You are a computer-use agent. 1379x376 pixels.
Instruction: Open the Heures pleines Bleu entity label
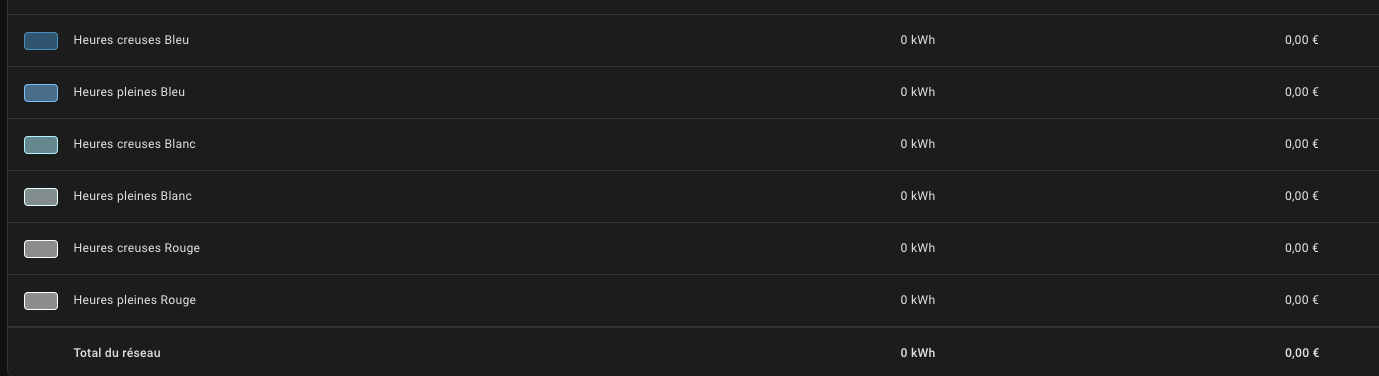point(129,92)
